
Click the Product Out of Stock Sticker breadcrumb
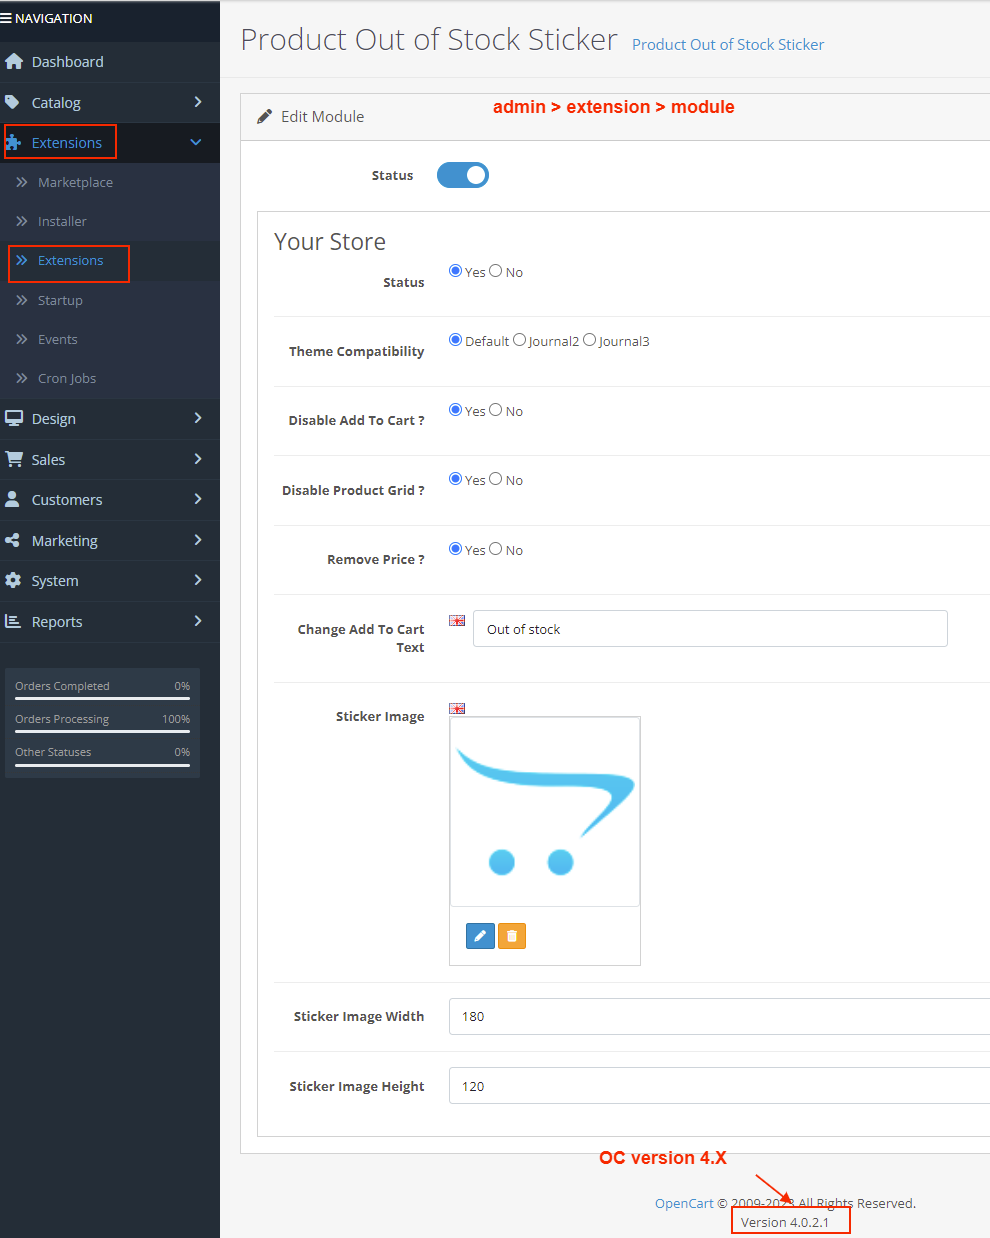click(x=728, y=45)
